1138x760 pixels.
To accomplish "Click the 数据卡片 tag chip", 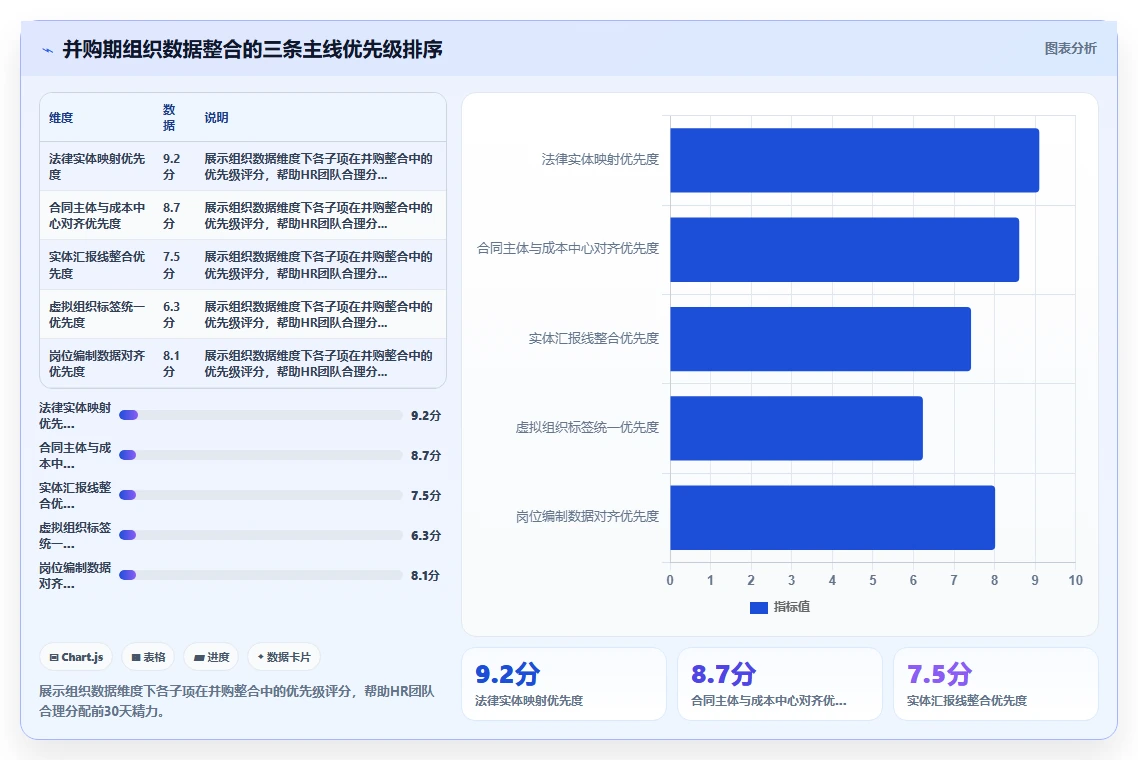I will (284, 657).
